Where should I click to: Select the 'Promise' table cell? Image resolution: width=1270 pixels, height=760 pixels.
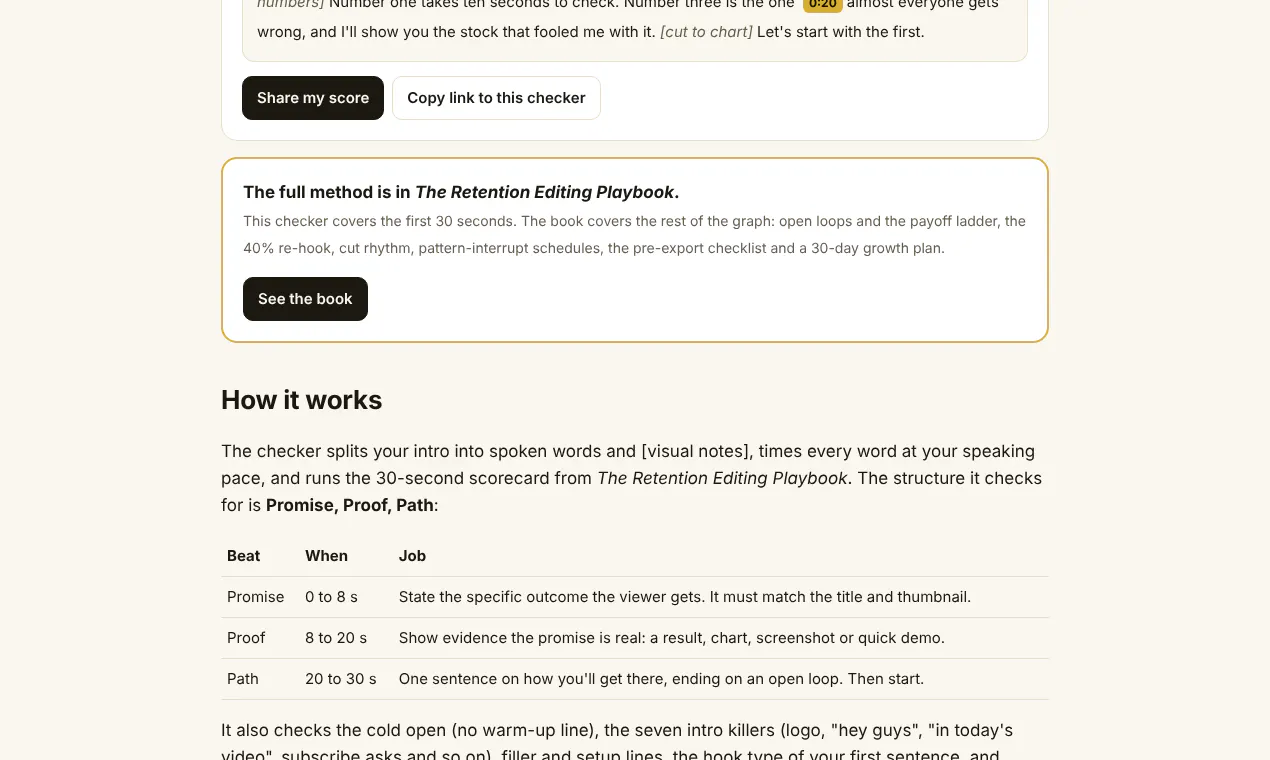(256, 597)
